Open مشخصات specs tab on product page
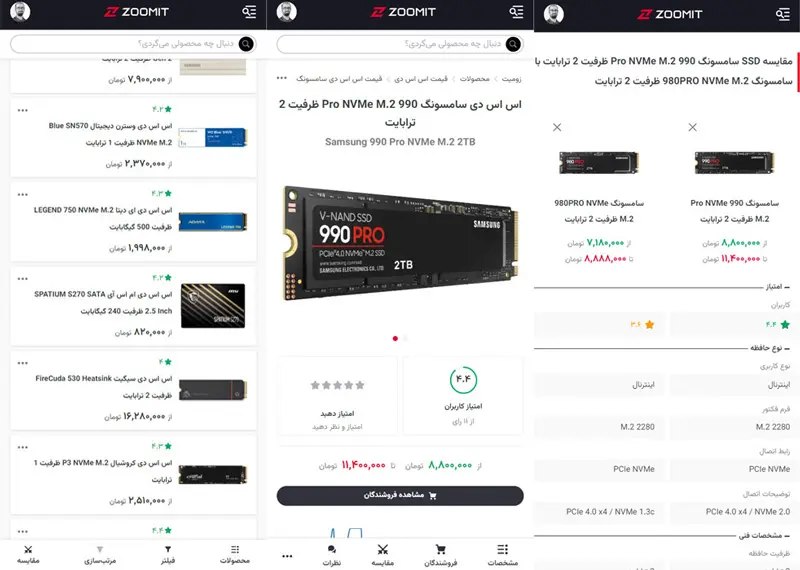The image size is (800, 570). click(x=503, y=556)
